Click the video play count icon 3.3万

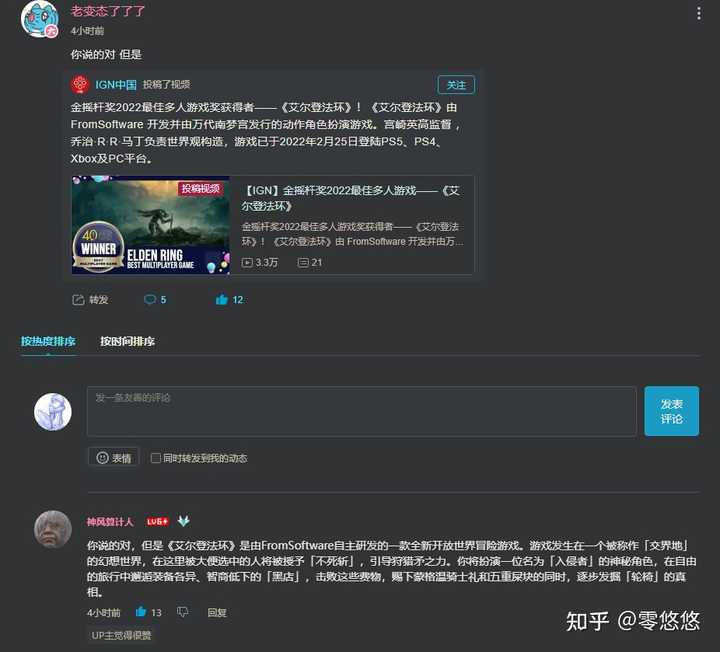tap(247, 263)
